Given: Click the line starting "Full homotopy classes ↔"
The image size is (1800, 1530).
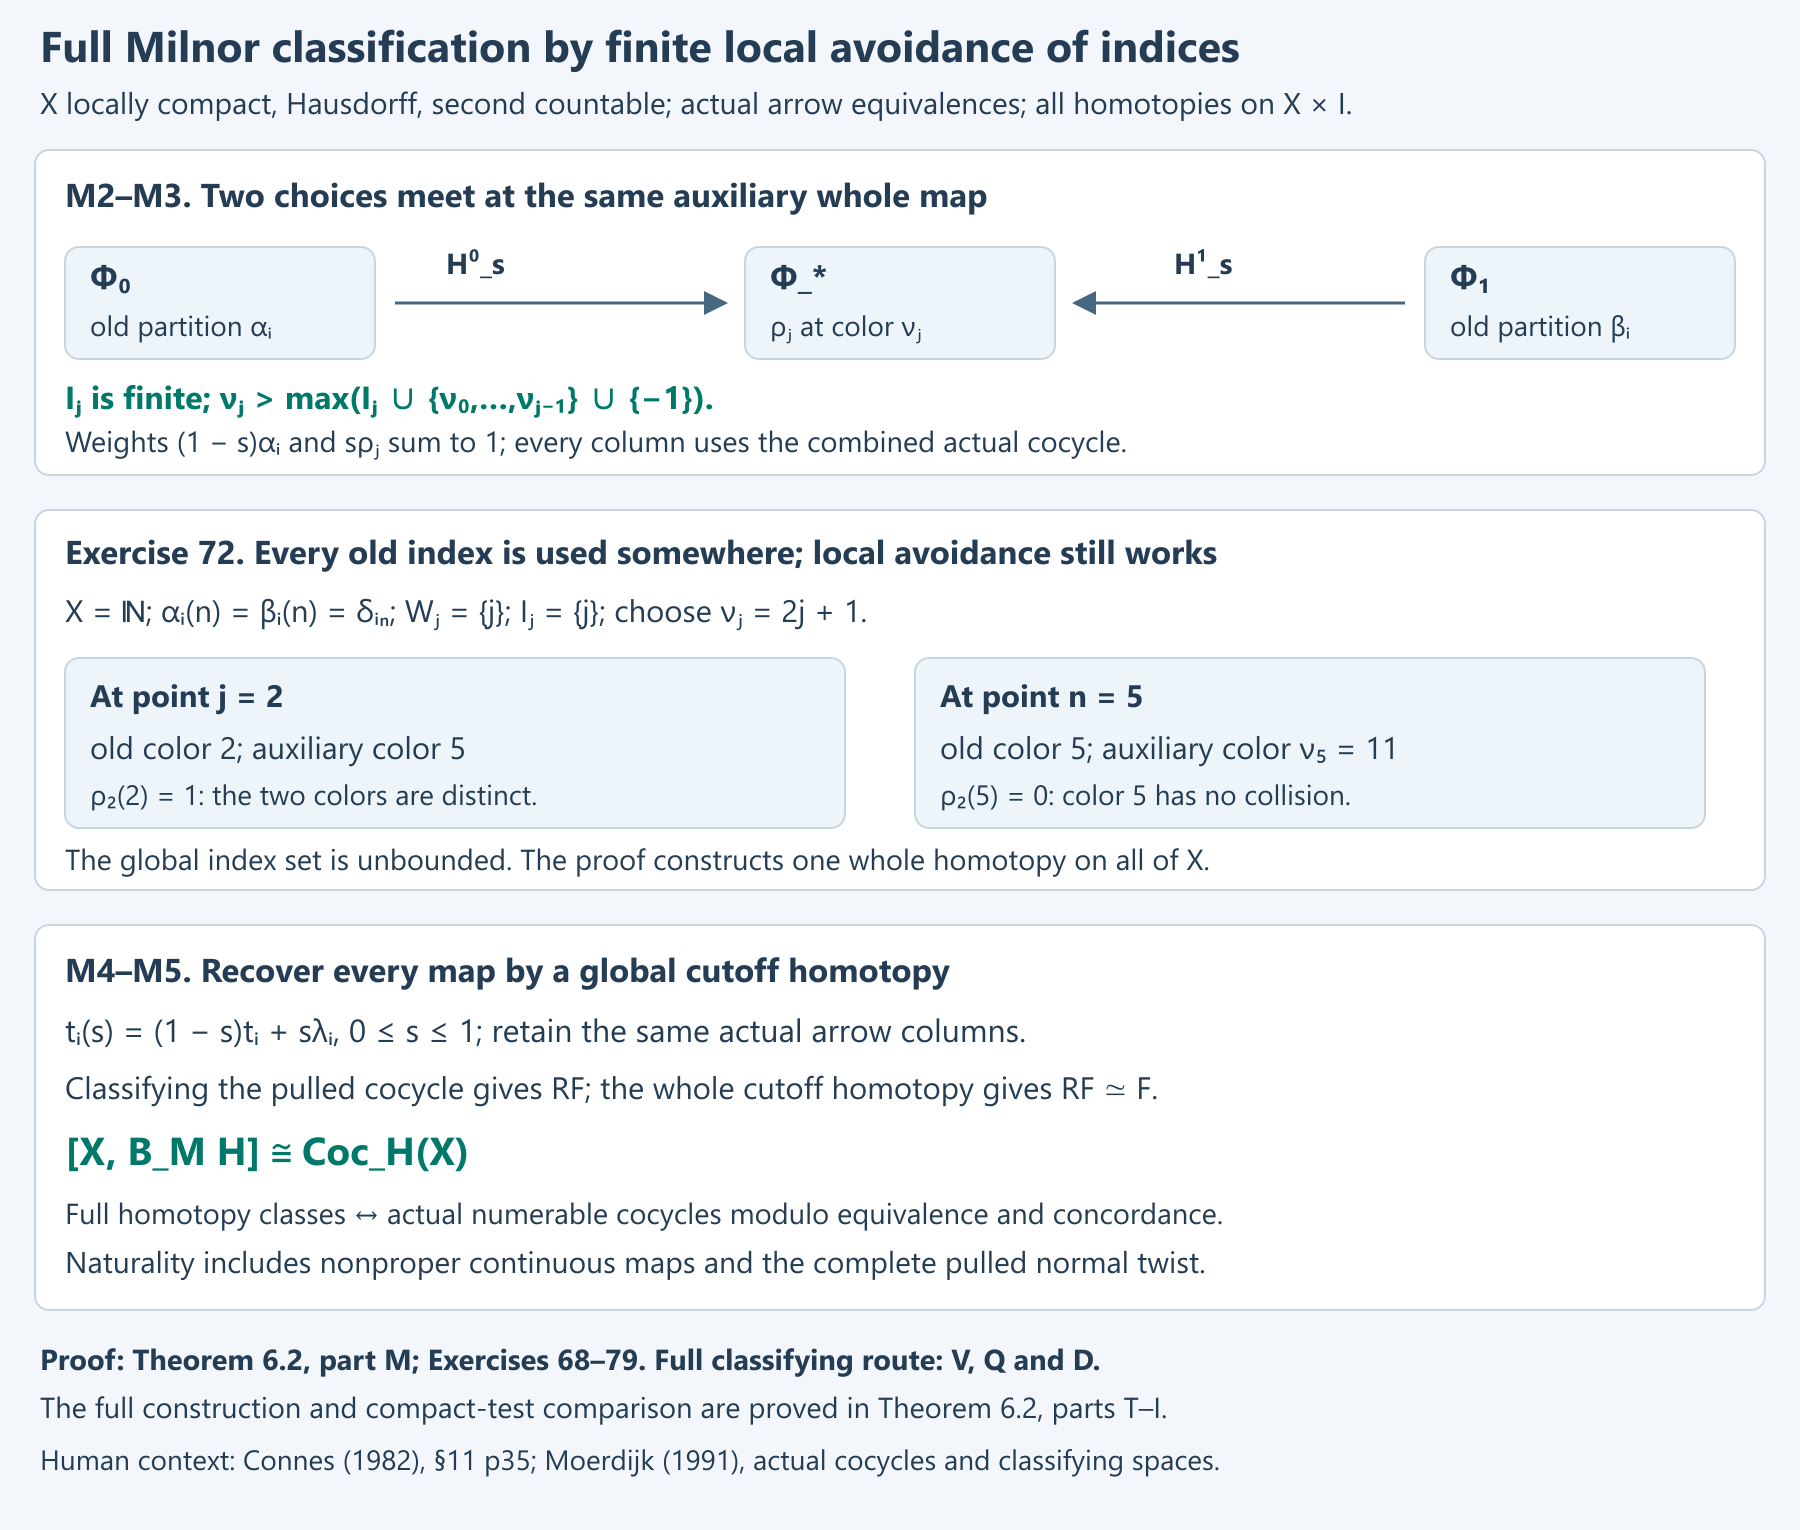Looking at the screenshot, I should click(644, 1214).
